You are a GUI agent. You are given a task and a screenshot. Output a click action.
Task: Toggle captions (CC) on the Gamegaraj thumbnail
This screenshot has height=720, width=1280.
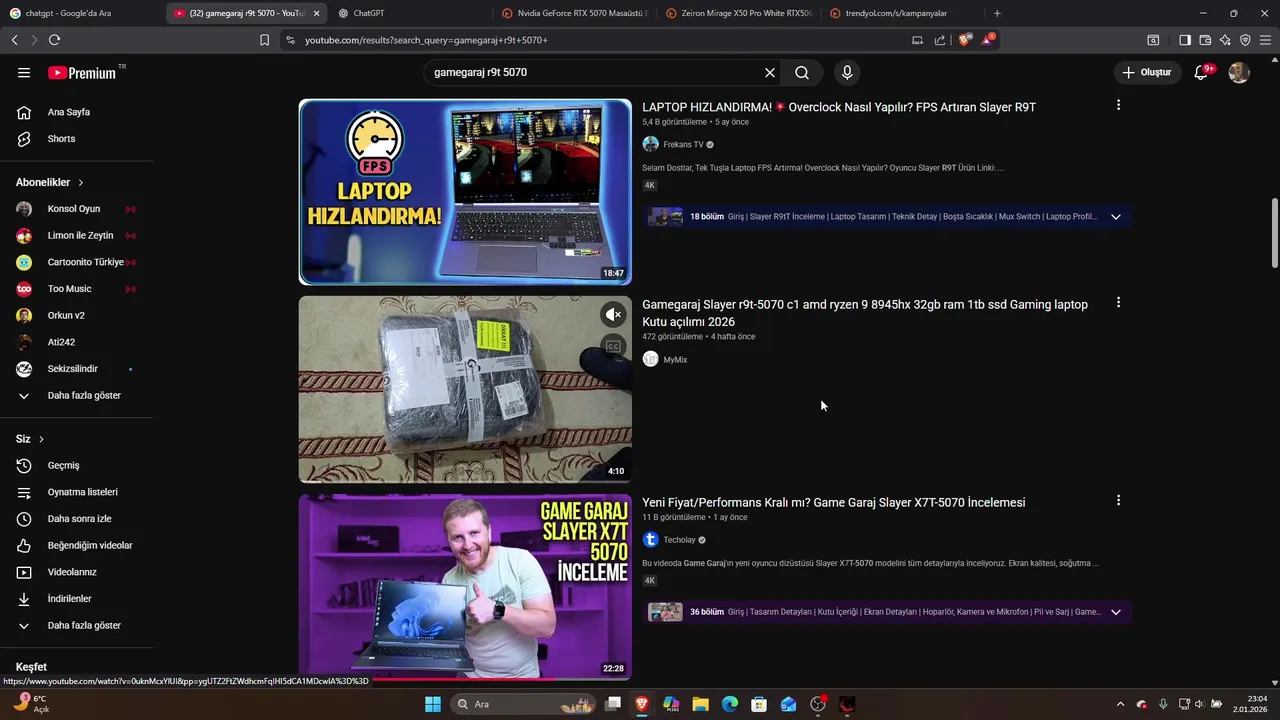click(613, 346)
